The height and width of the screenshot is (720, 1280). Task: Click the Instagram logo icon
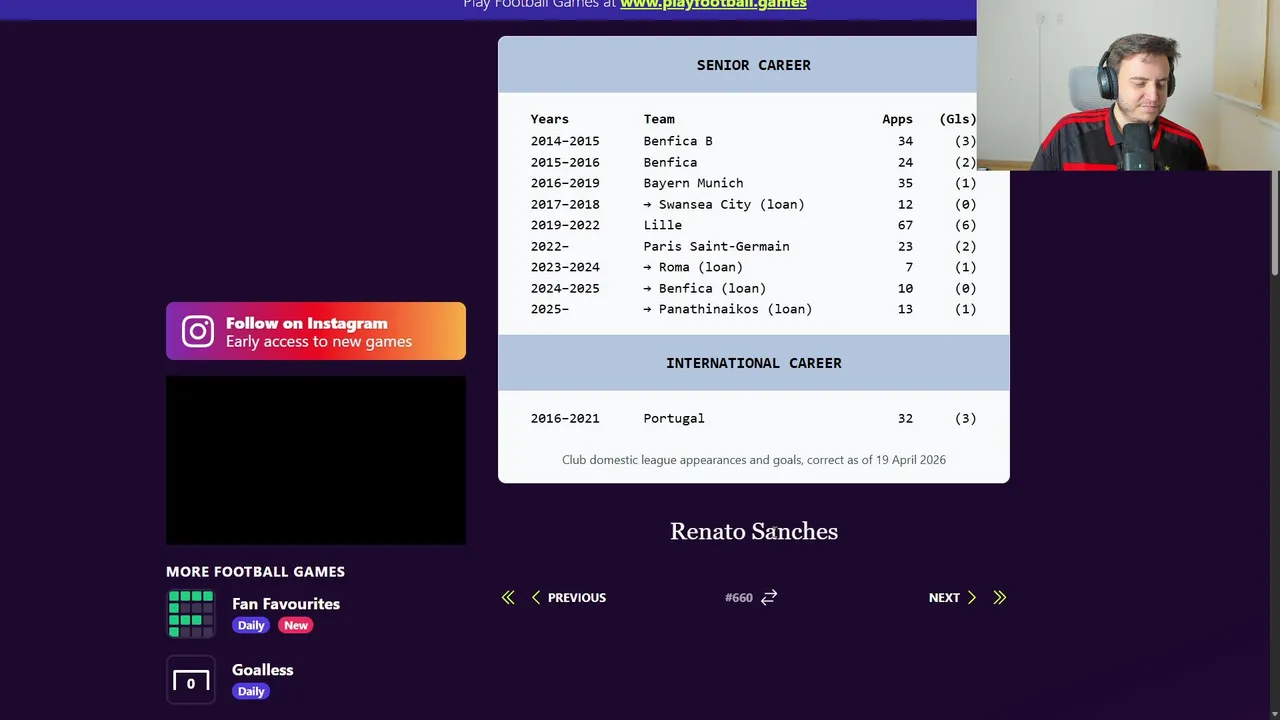(x=198, y=332)
